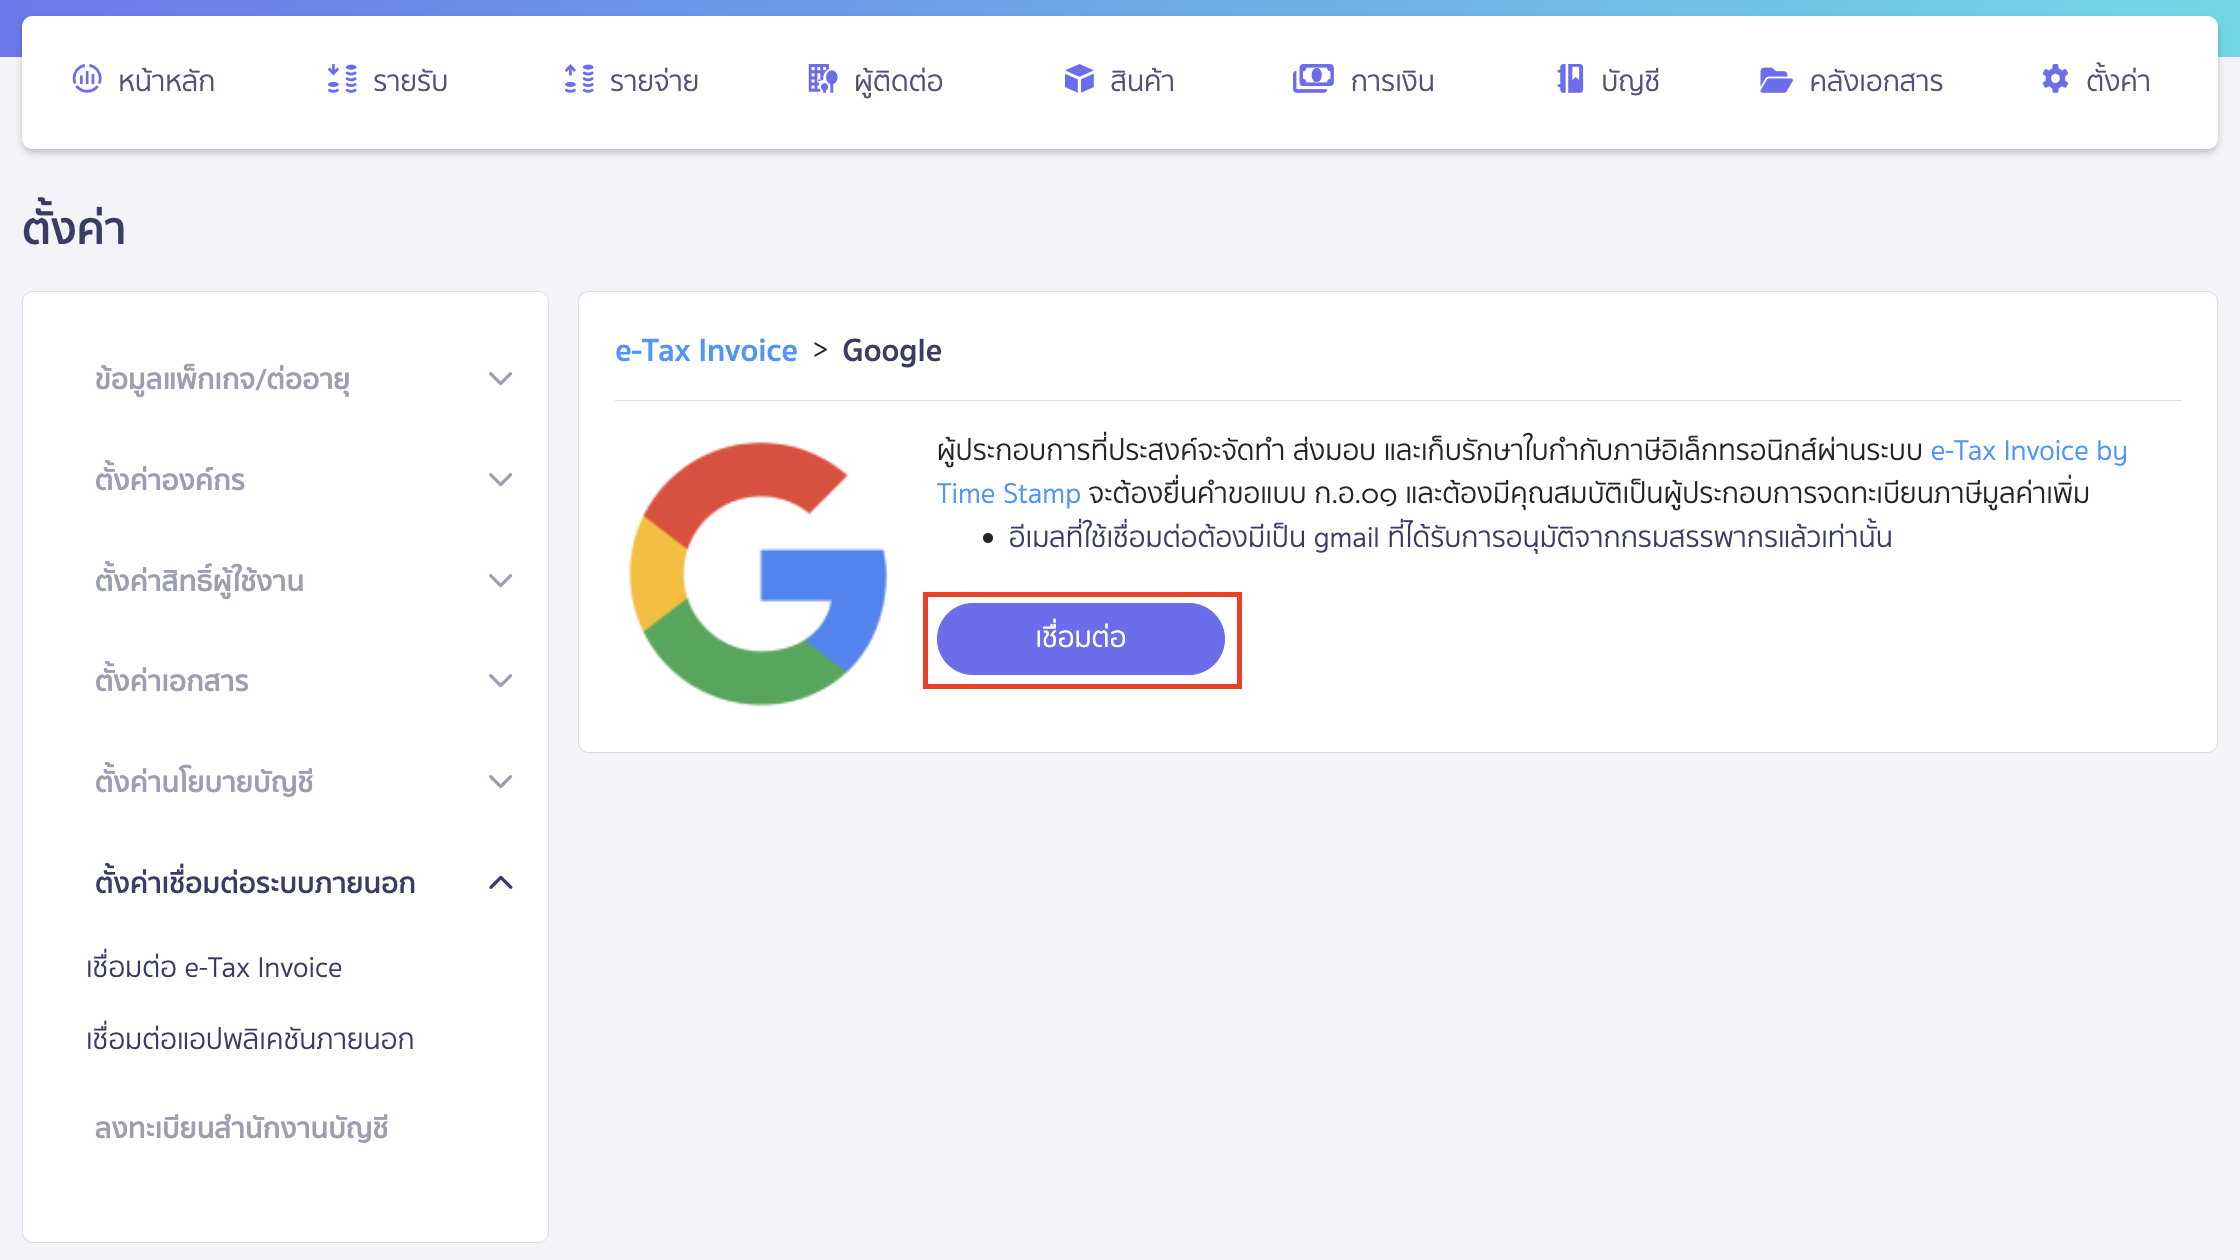Click the accounting book icon

pos(1570,79)
